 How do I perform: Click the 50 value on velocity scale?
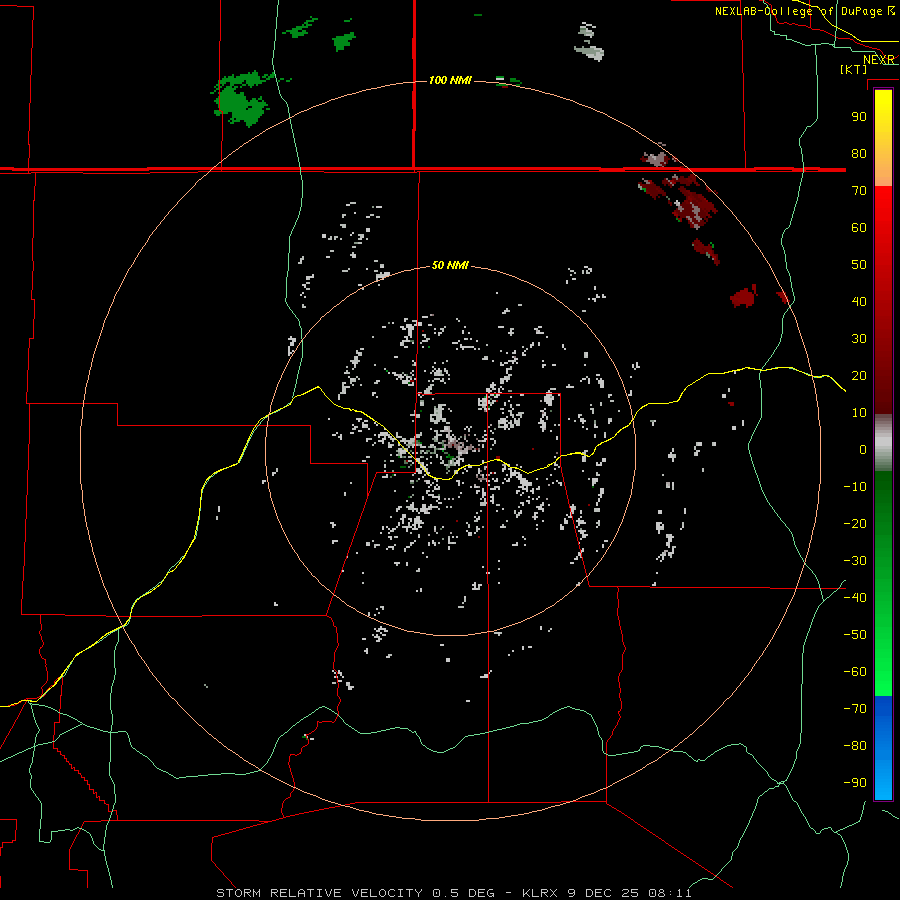(x=859, y=265)
